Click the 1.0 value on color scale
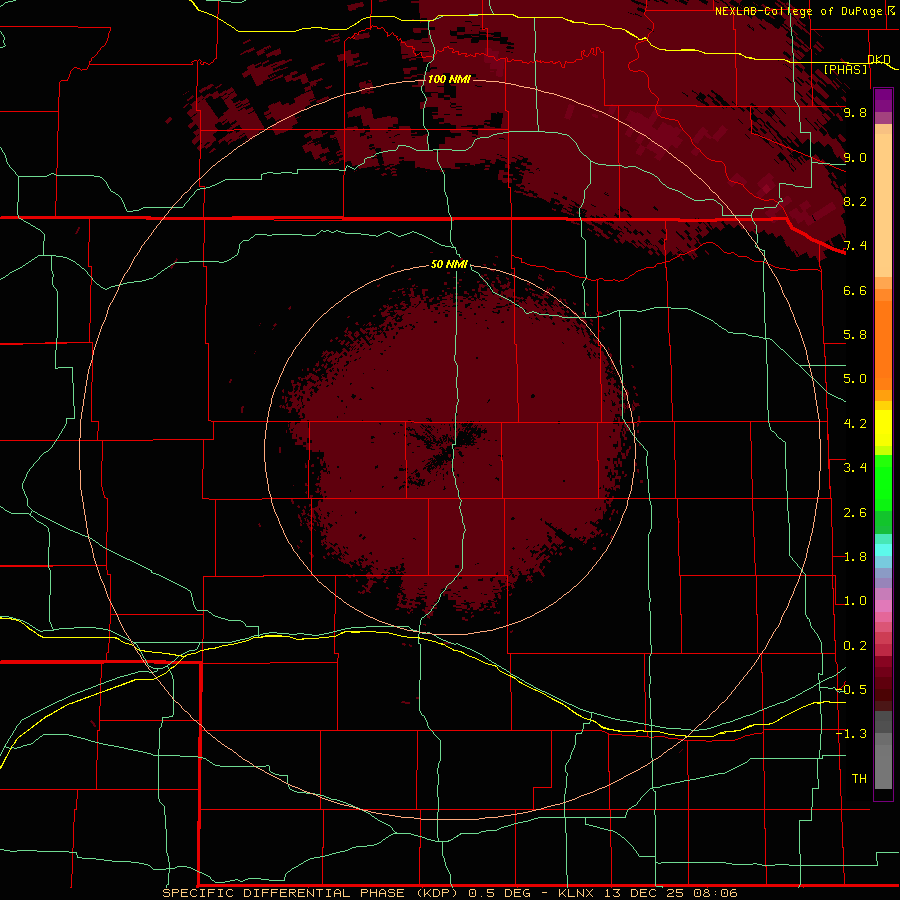 [x=855, y=601]
